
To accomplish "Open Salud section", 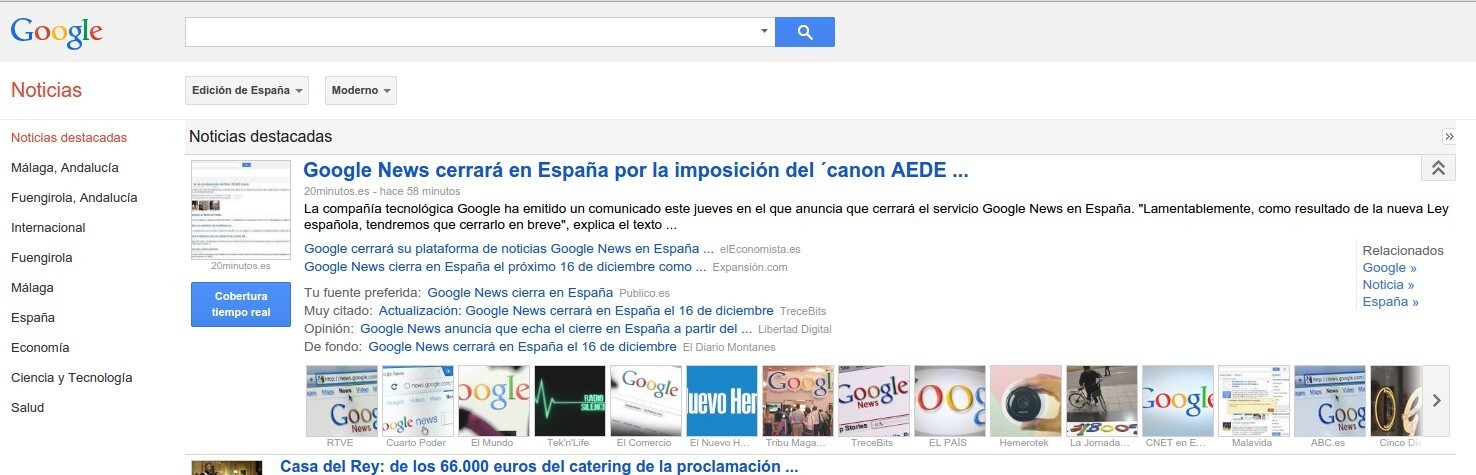I will click(x=28, y=408).
